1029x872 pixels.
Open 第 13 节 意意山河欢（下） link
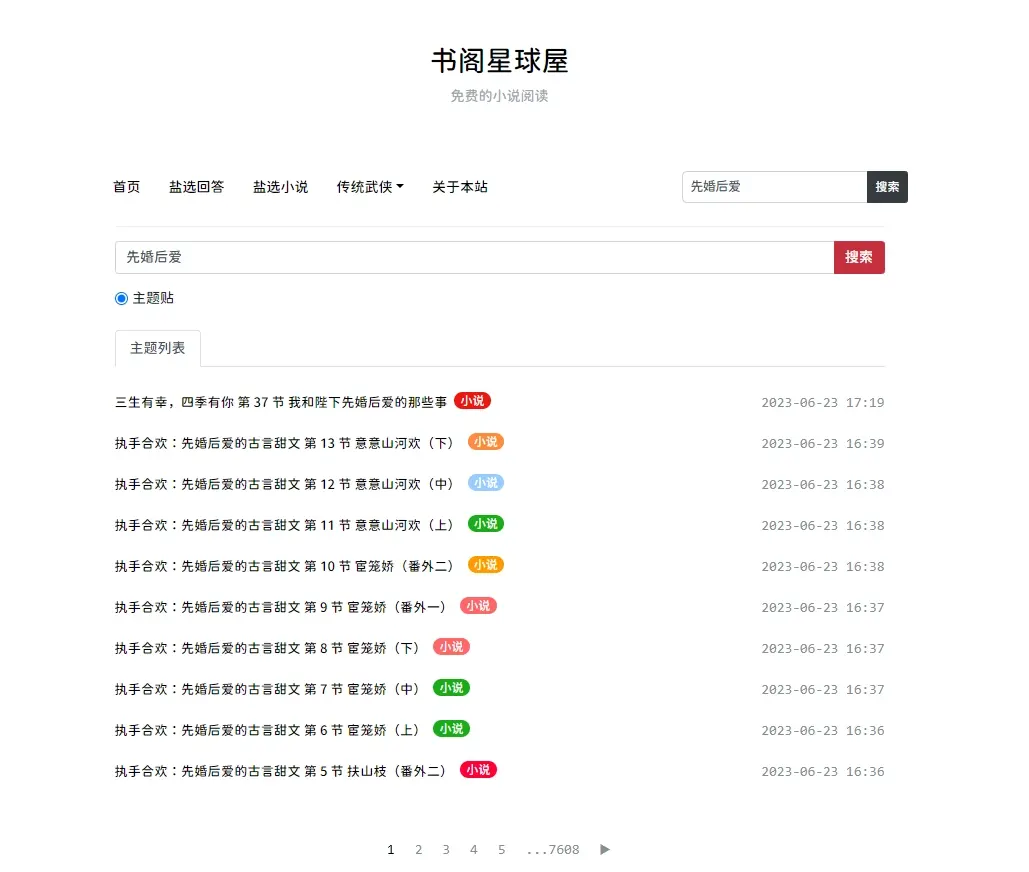point(284,444)
